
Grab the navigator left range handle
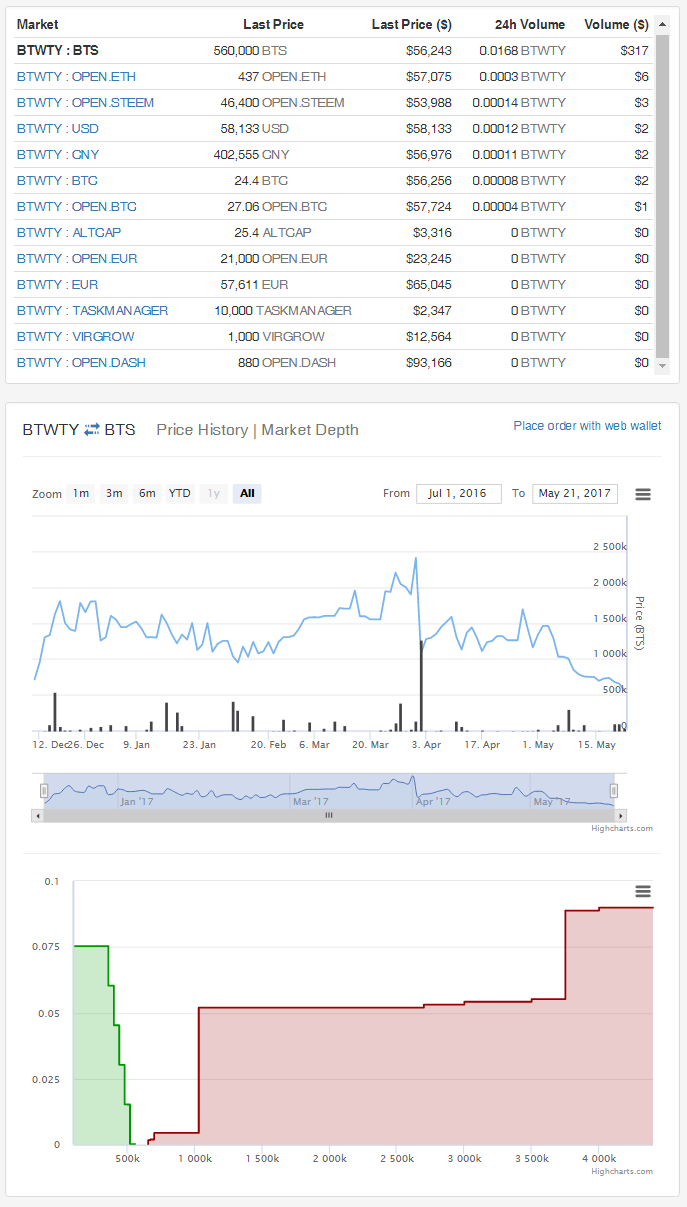[43, 790]
